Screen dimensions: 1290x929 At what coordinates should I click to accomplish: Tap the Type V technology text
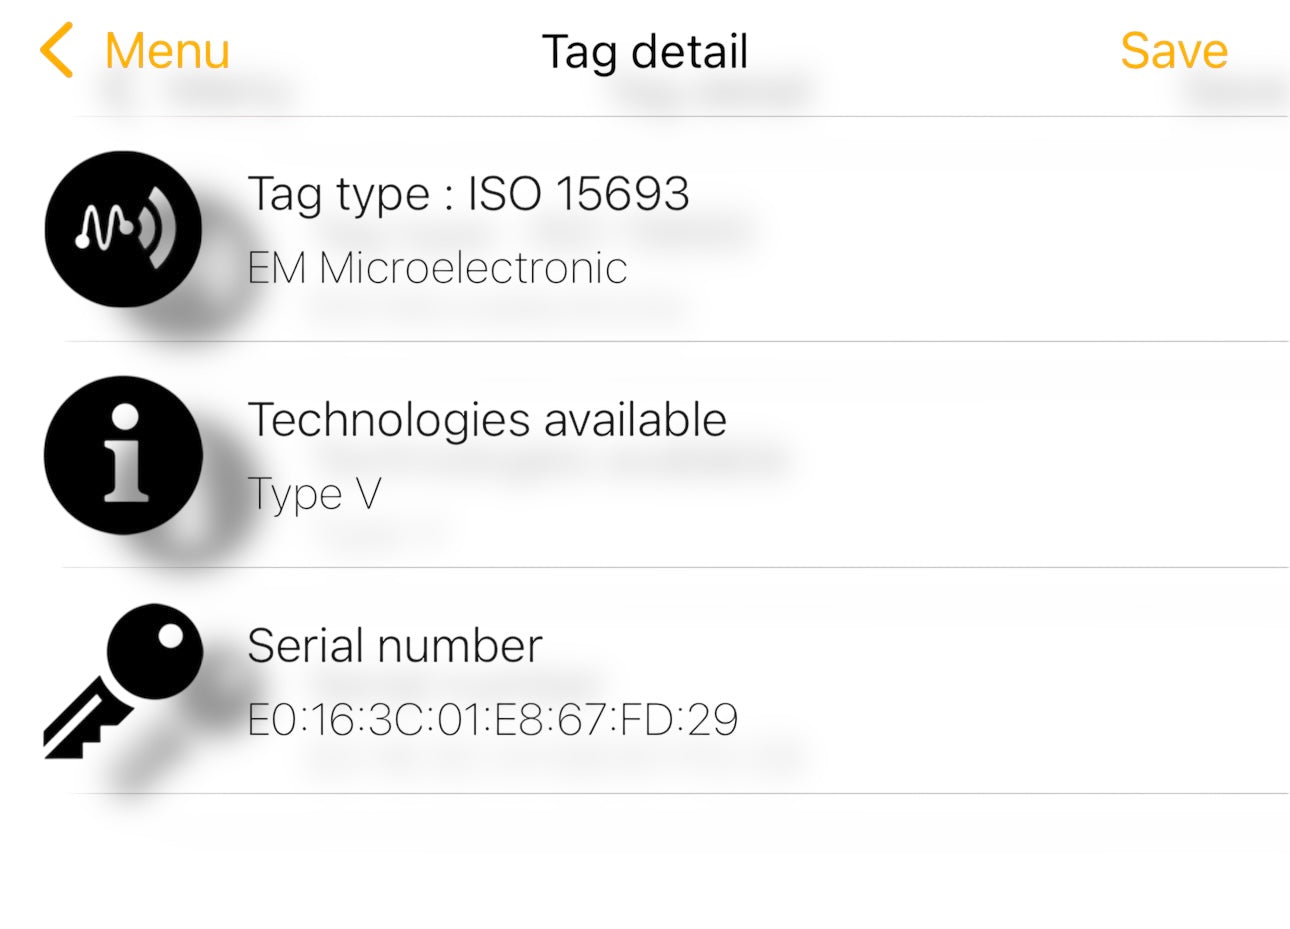pos(314,494)
